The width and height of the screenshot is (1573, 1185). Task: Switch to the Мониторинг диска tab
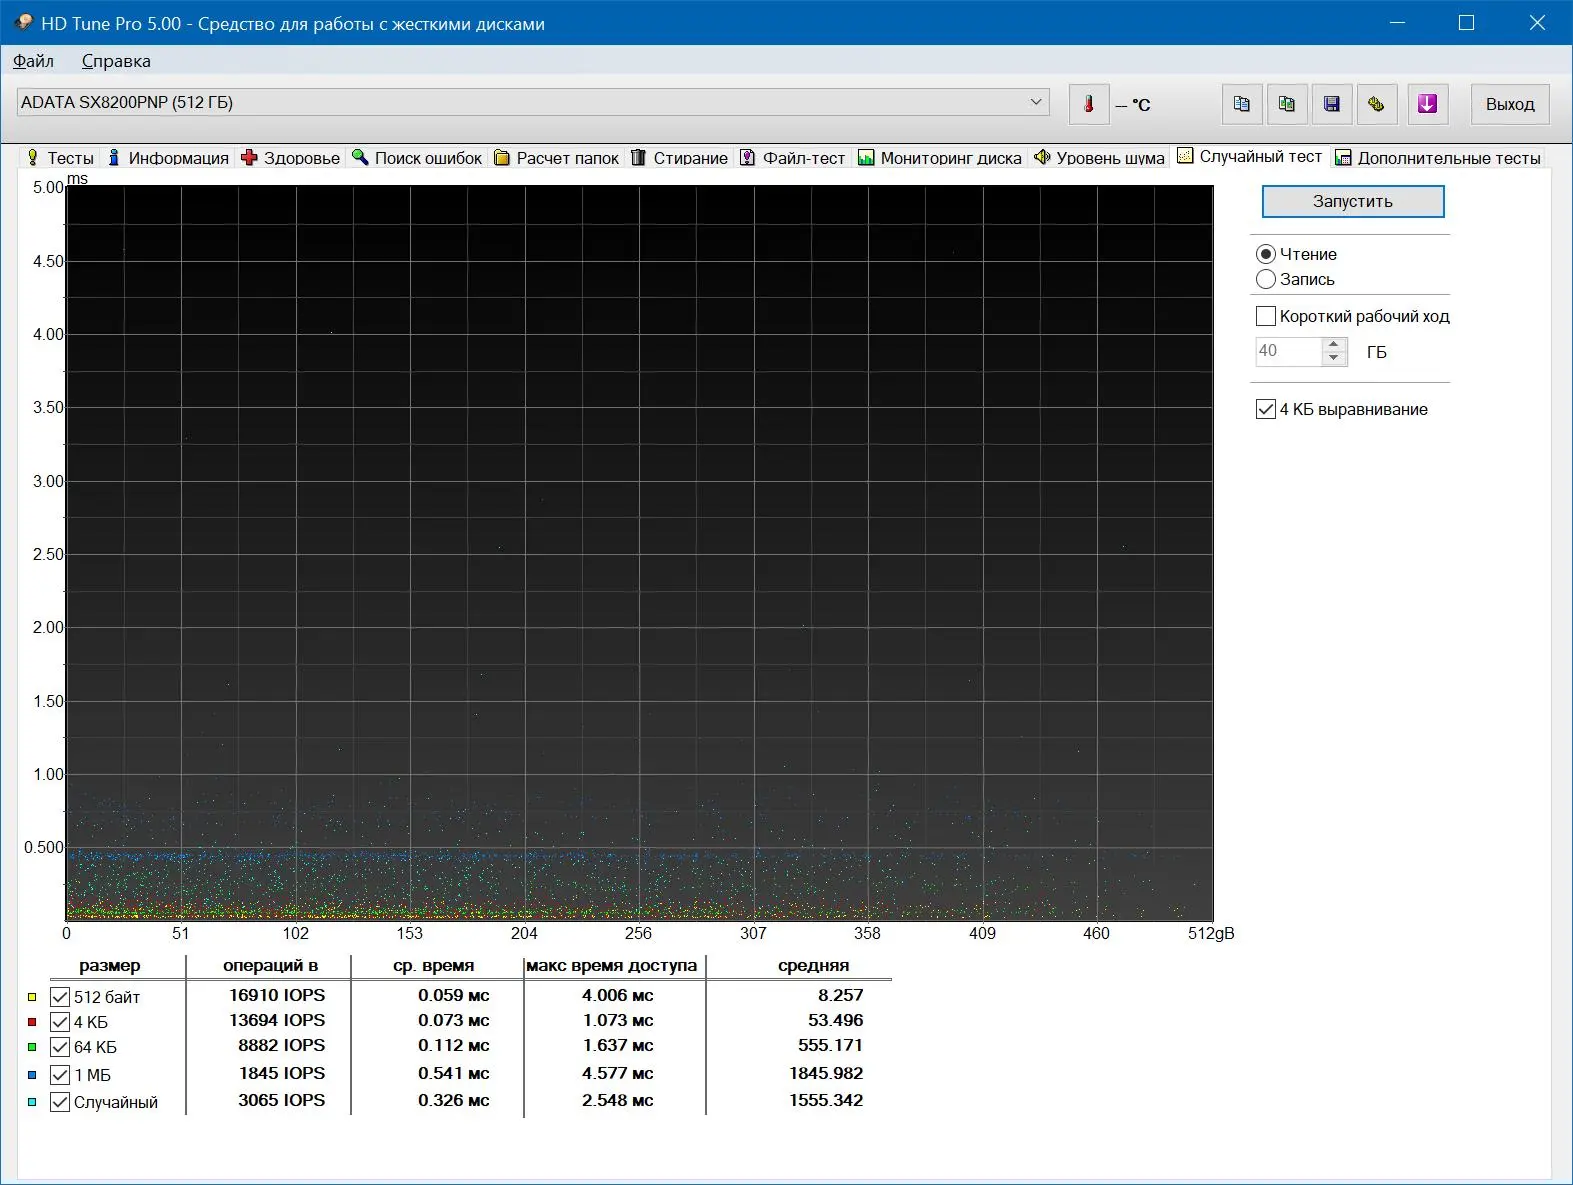[x=940, y=158]
